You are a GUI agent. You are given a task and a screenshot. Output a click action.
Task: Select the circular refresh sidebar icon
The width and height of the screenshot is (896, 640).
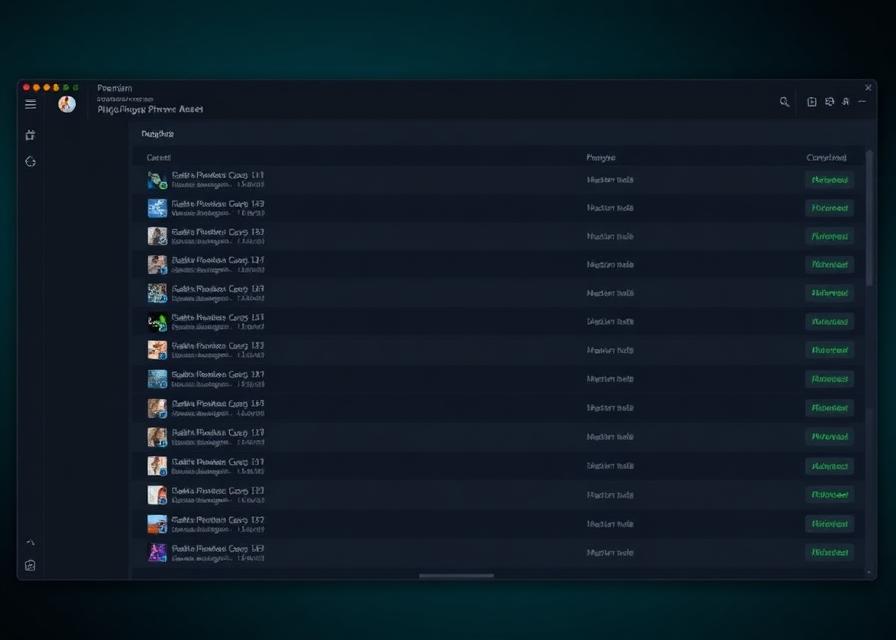[31, 162]
